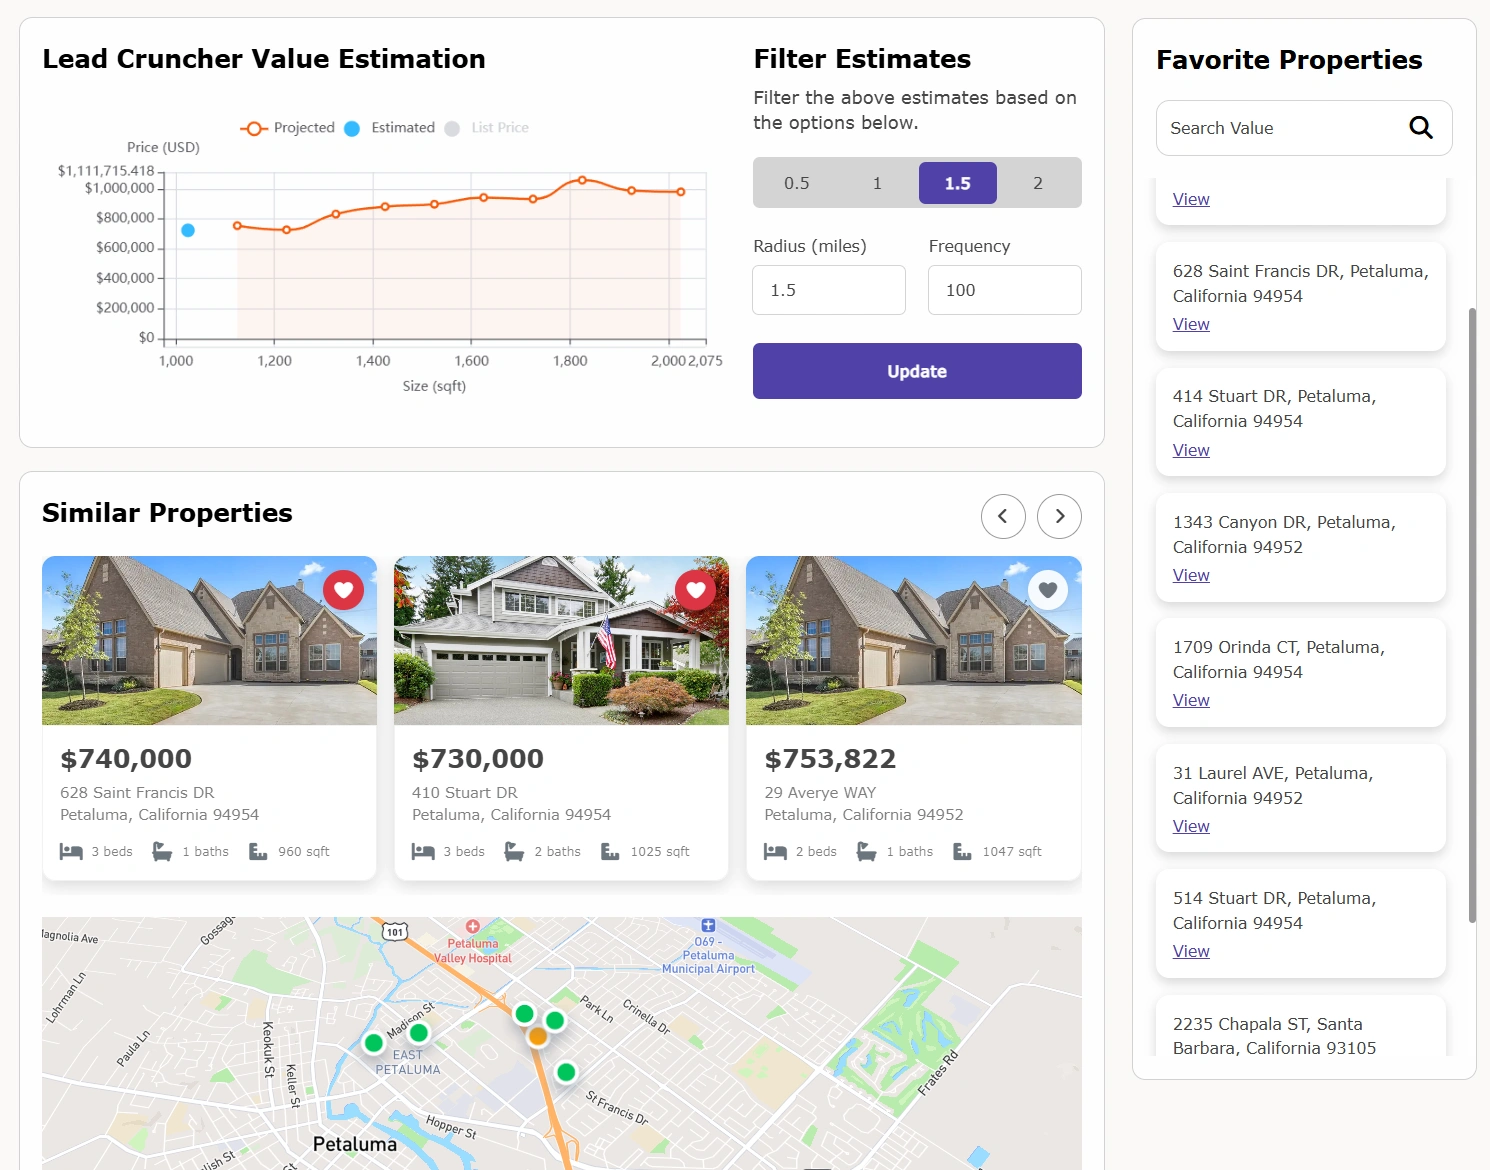Unfavorite 410 Stuart DR via heart icon
1490x1170 pixels.
pyautogui.click(x=696, y=590)
